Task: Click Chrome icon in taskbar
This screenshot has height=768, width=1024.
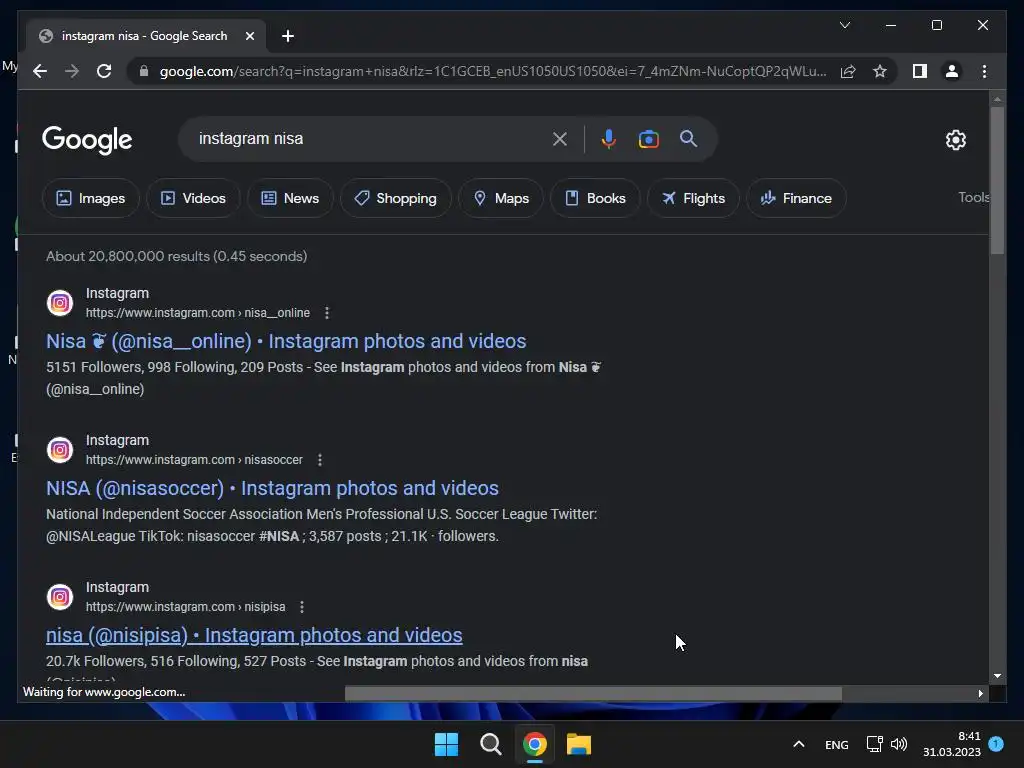Action: [535, 744]
